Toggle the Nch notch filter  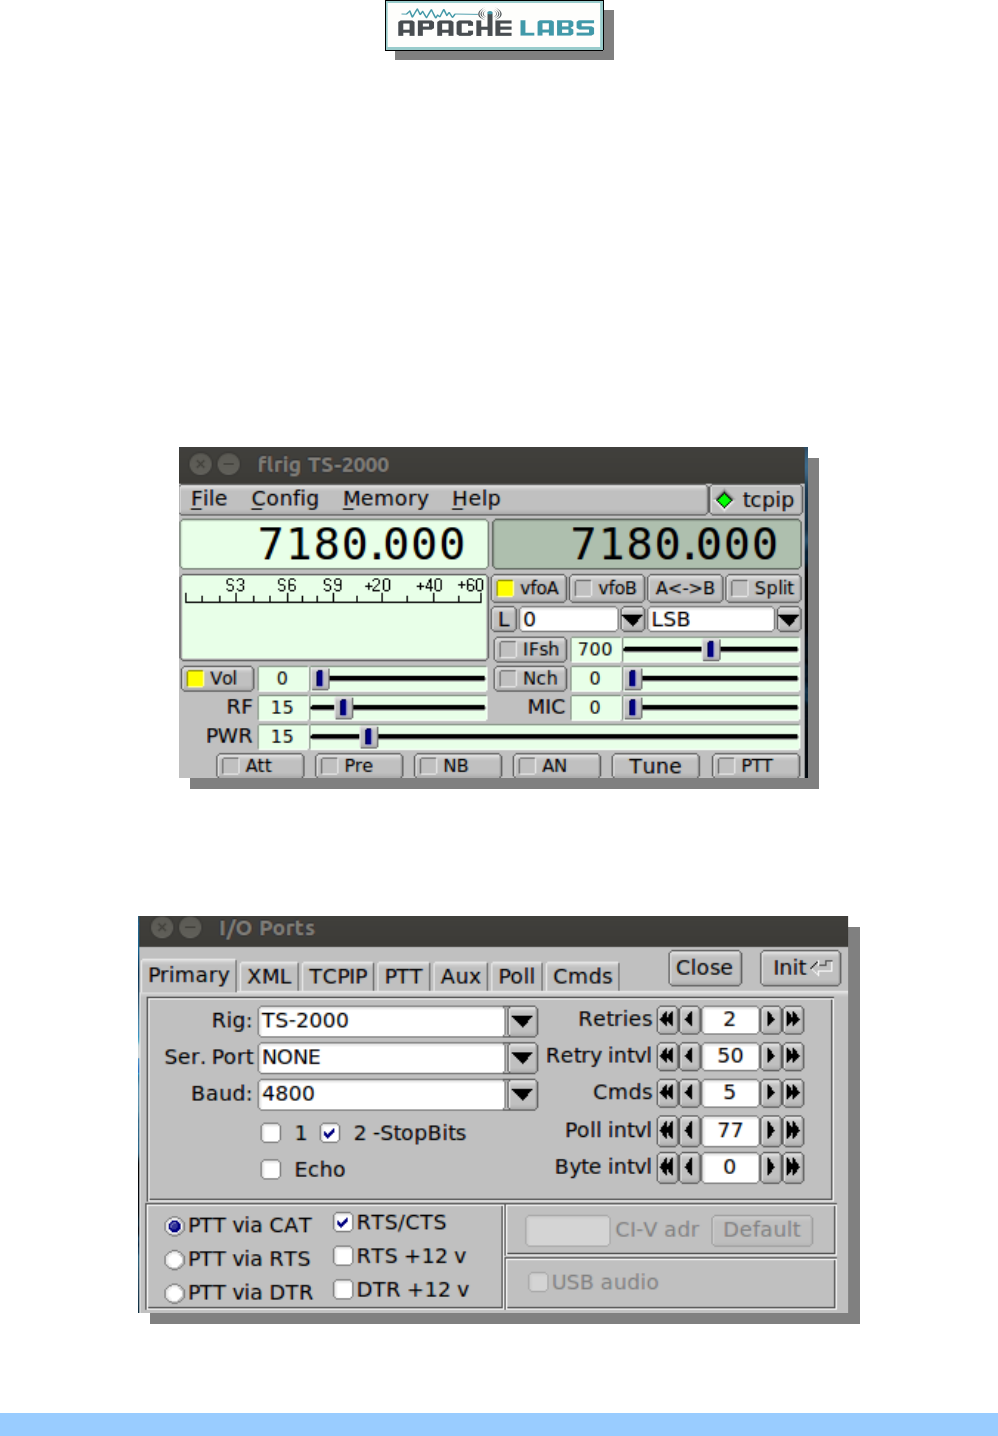[x=530, y=678]
